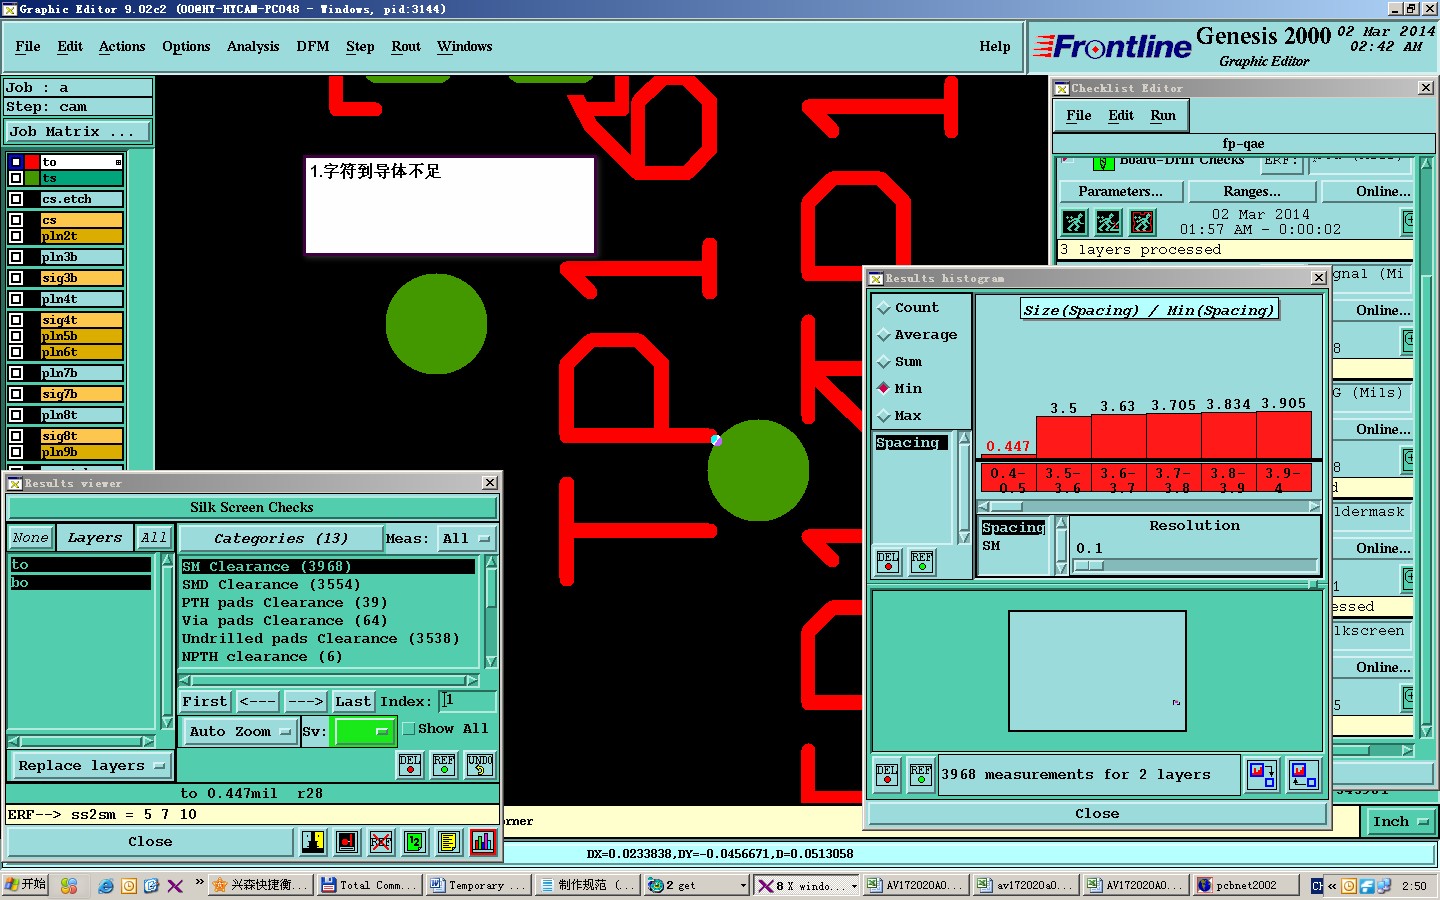Open the green Sv color dropdown
1440x900 pixels.
tap(364, 732)
